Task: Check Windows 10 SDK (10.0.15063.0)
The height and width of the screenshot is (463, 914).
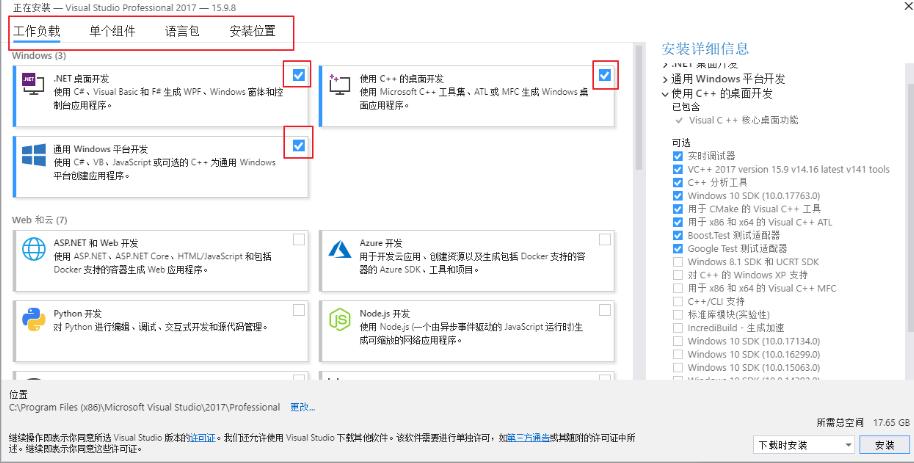Action: 677,367
